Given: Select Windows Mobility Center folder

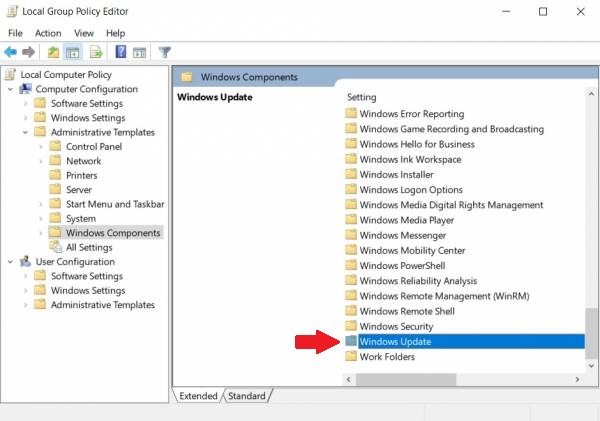Looking at the screenshot, I should coord(412,250).
